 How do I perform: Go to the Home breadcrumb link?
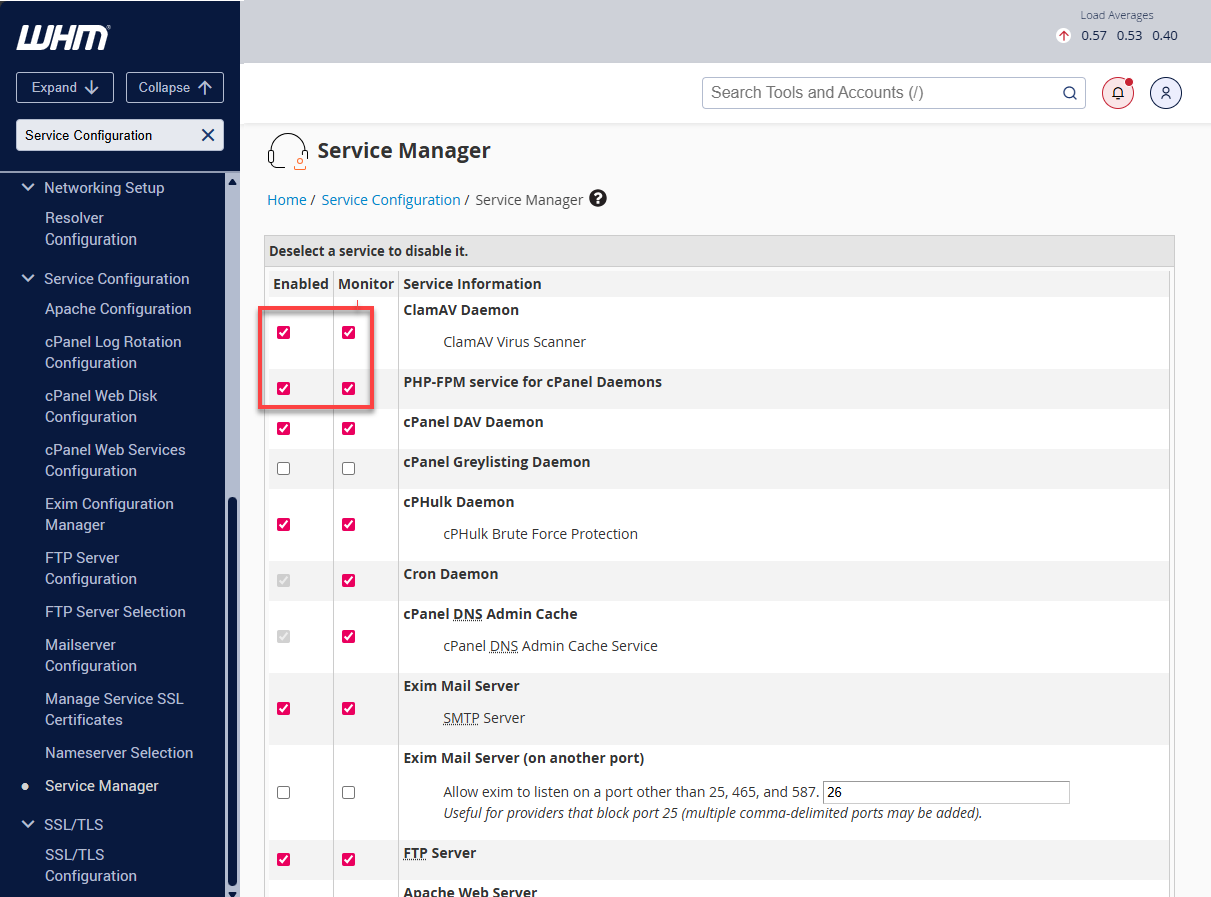(287, 199)
